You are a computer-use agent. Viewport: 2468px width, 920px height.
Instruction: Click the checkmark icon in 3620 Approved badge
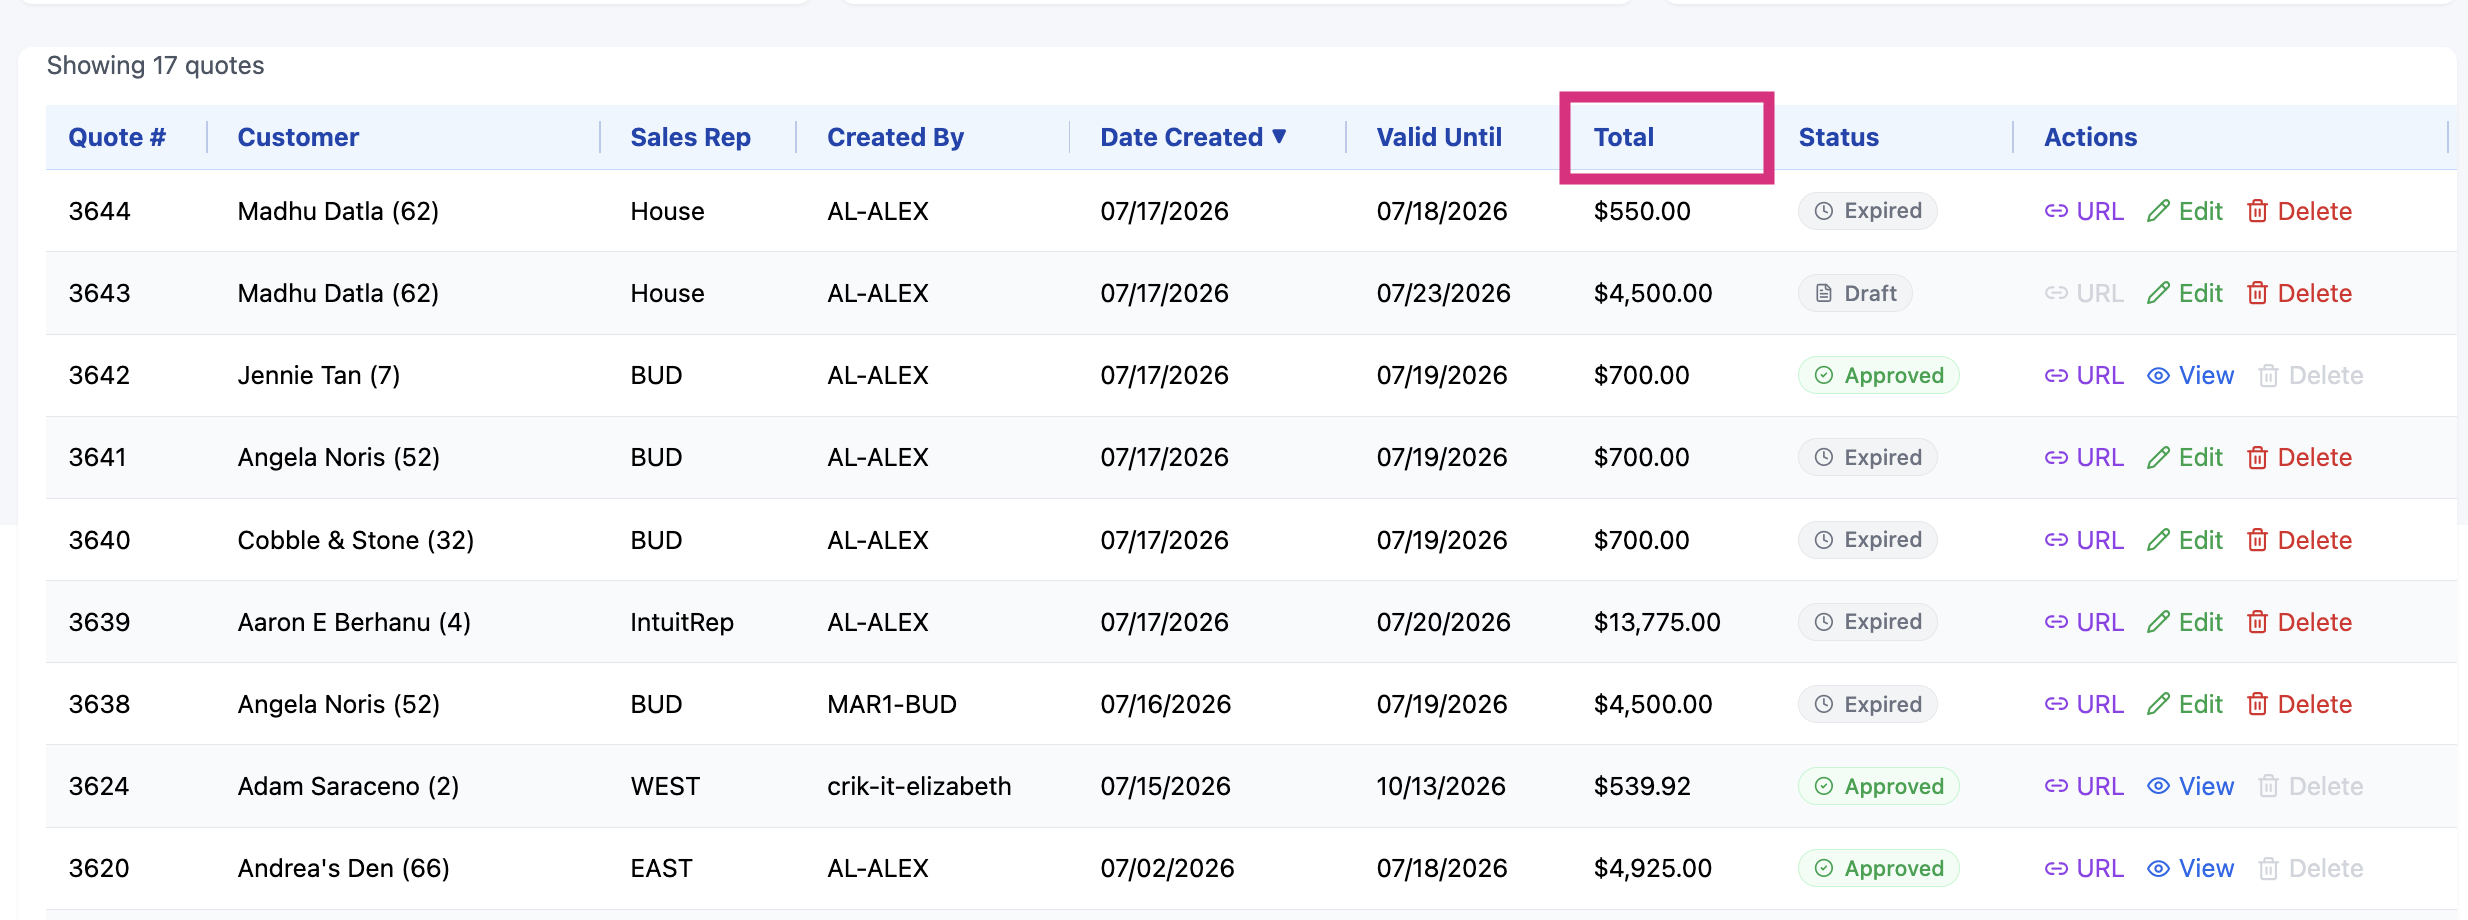point(1824,868)
